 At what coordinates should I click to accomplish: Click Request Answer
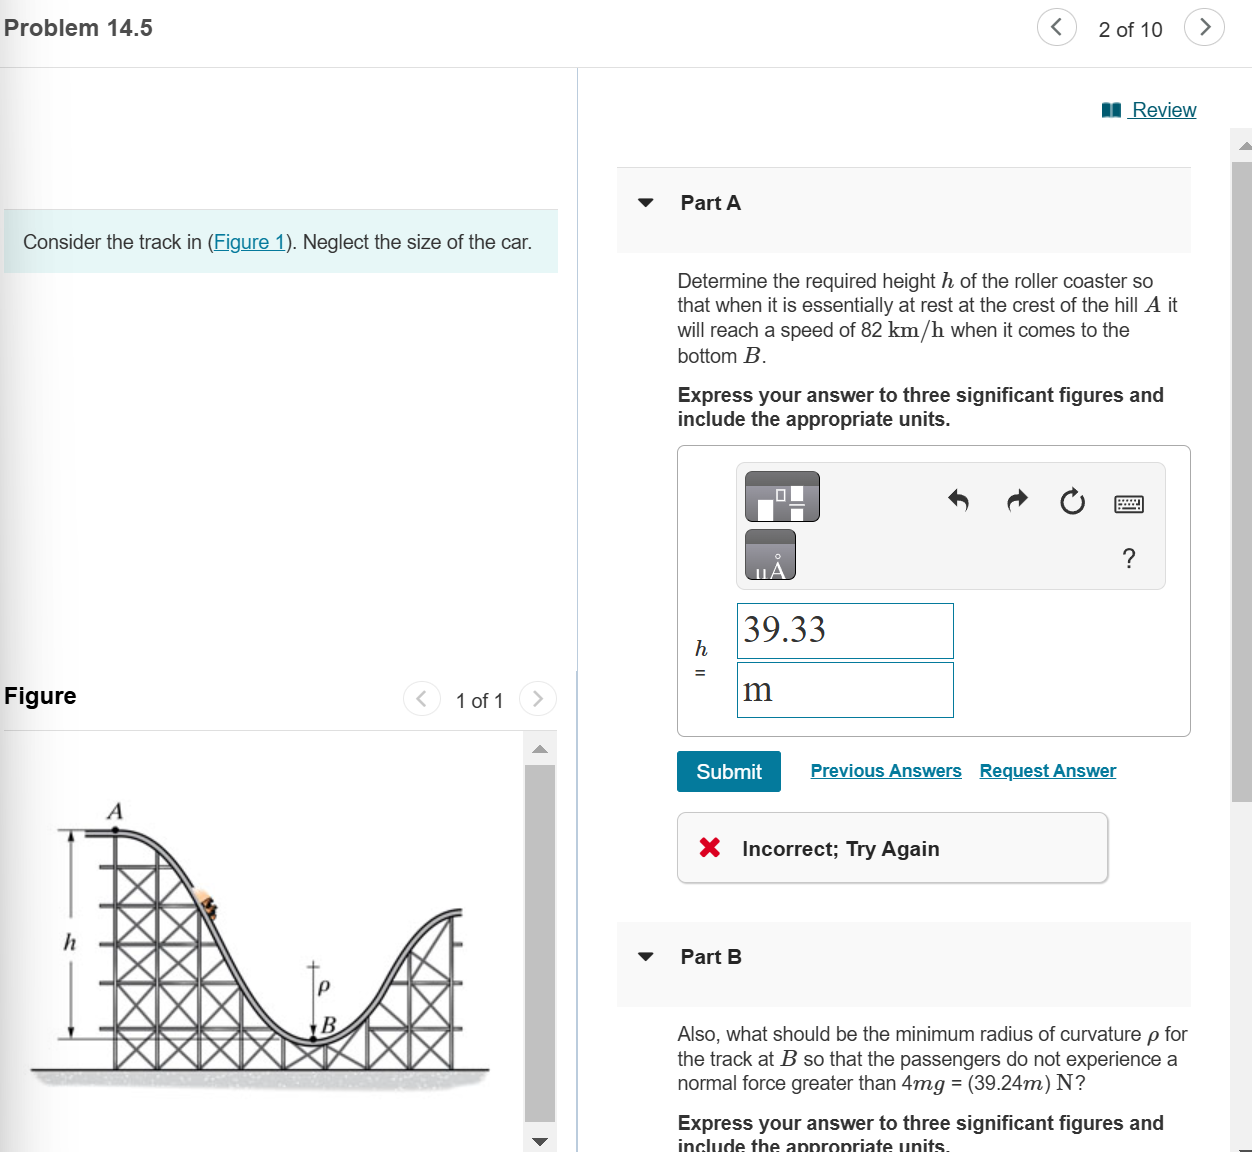click(1047, 770)
